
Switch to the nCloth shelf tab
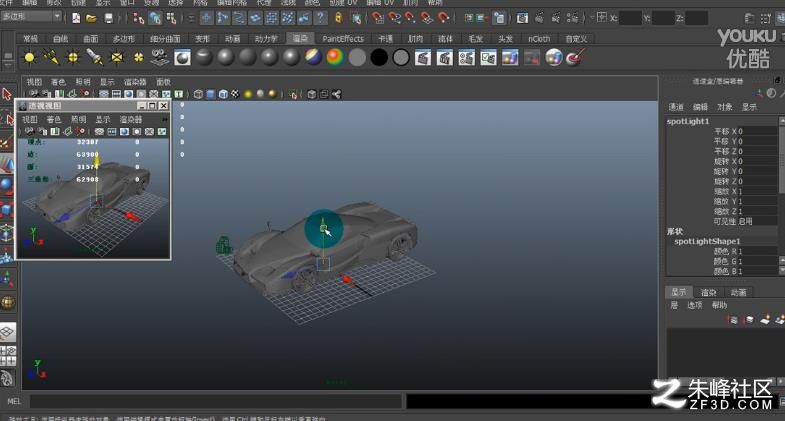(539, 39)
